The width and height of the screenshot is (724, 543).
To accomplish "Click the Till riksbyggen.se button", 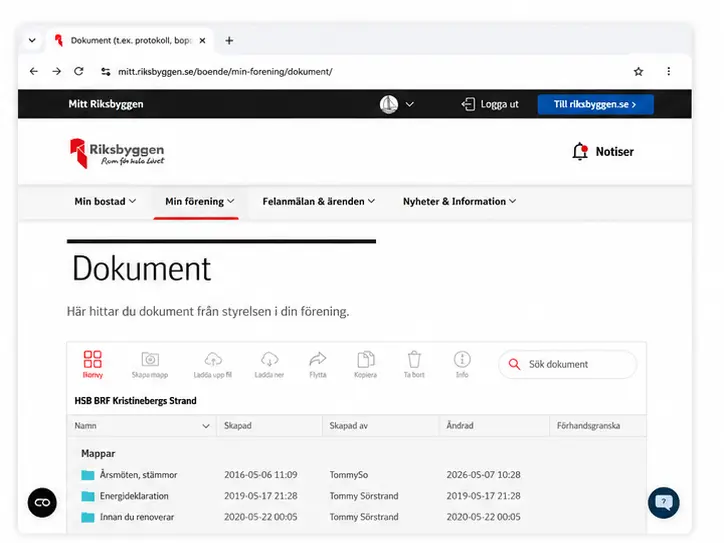I will tap(595, 104).
